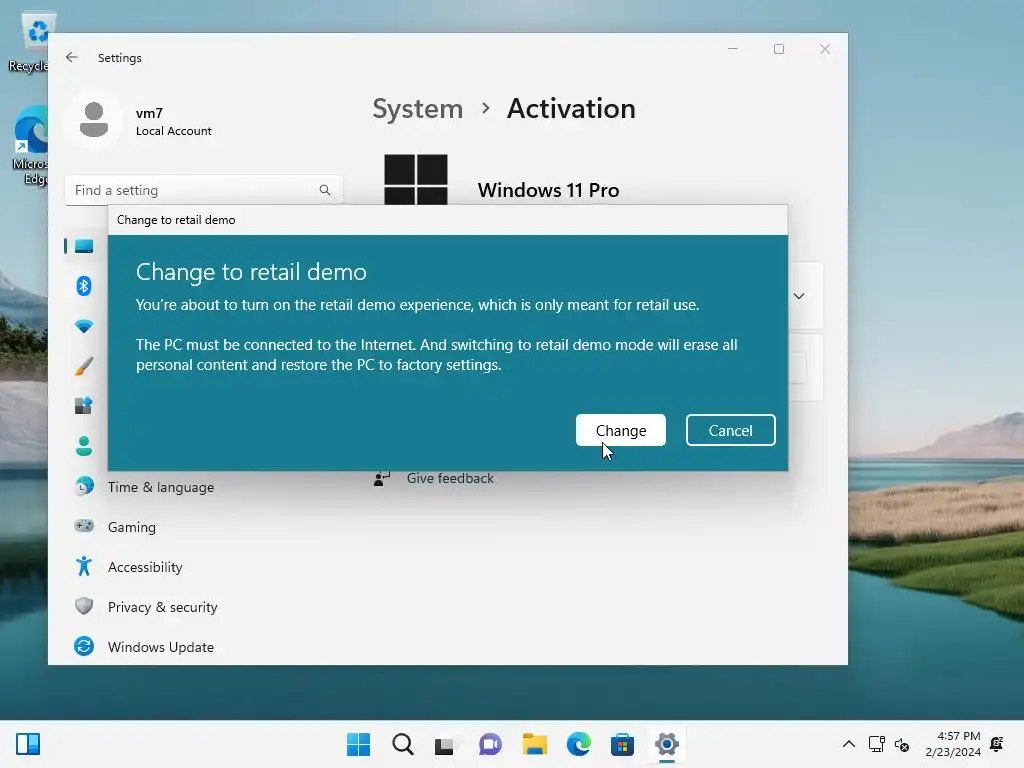The height and width of the screenshot is (768, 1024).
Task: Click System in the breadcrumb
Action: click(x=417, y=108)
